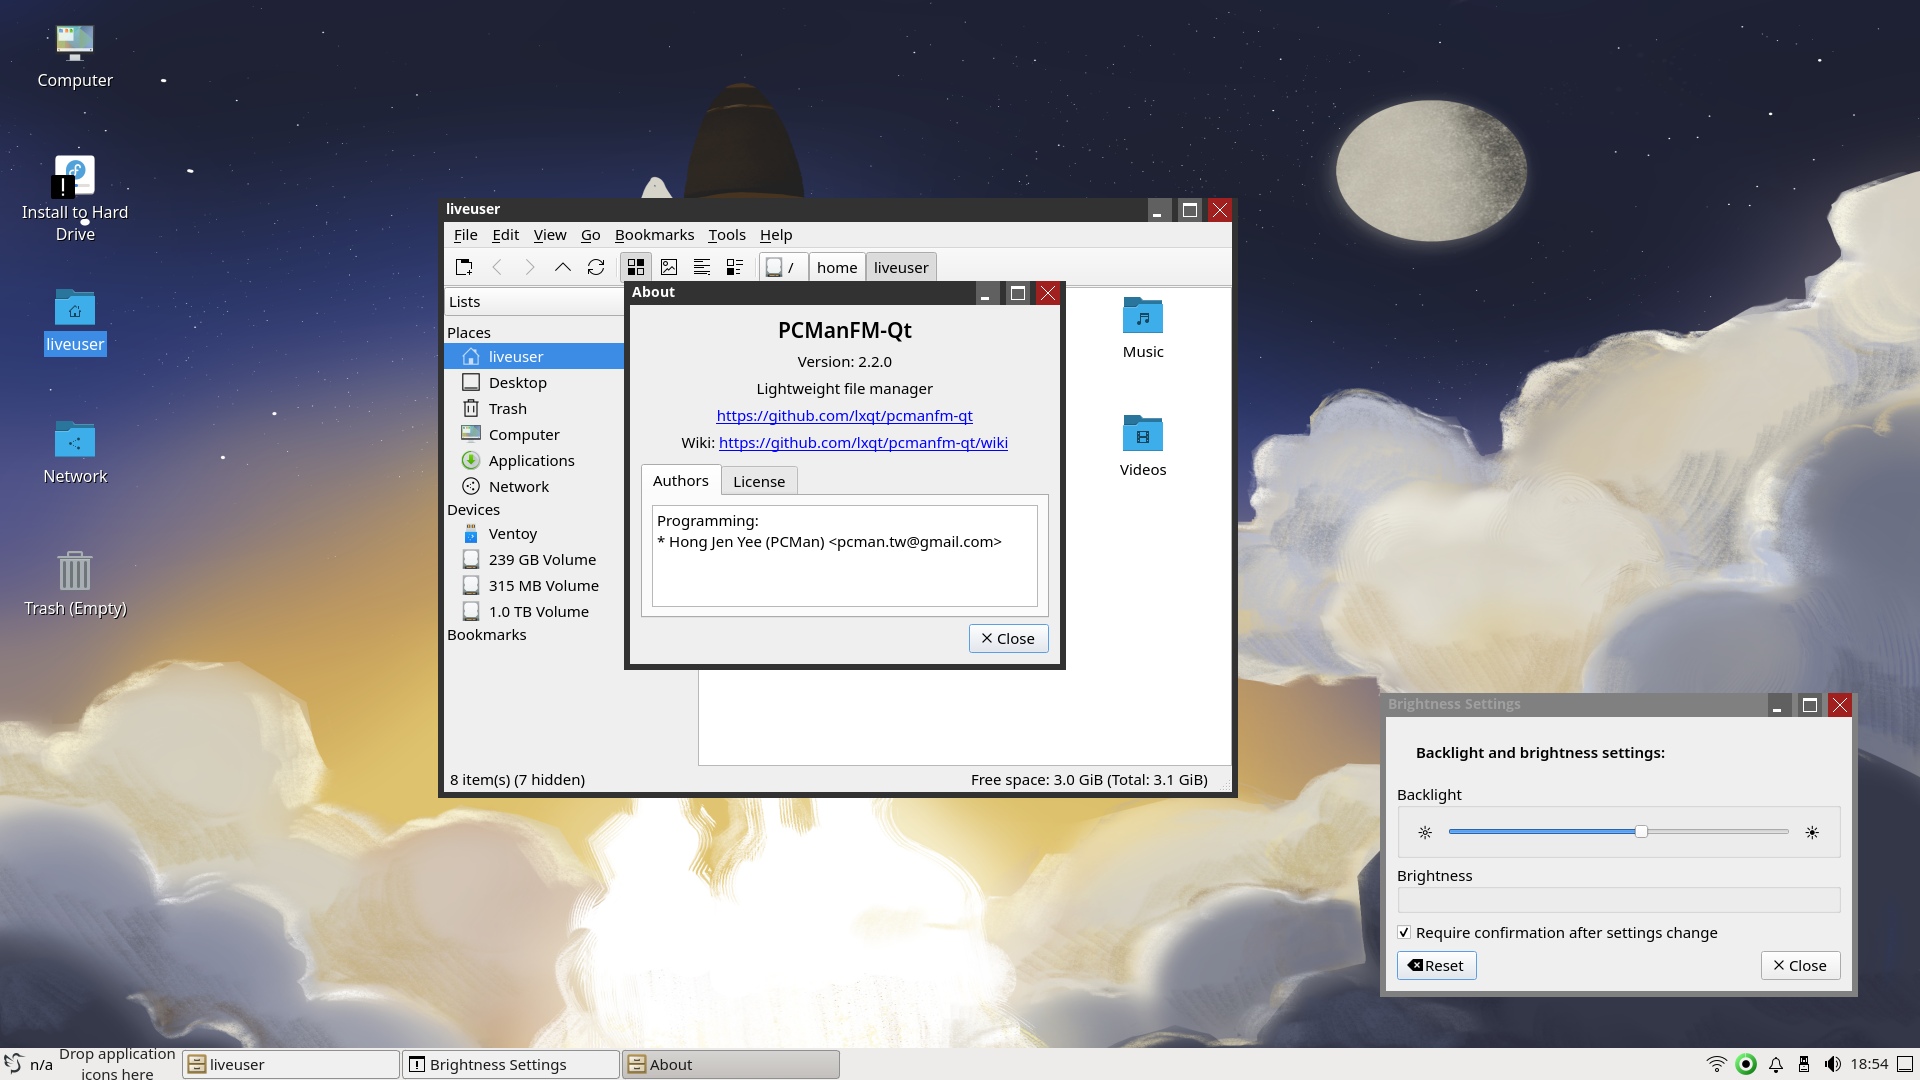Screen dimensions: 1920x1080
Task: Switch to the License tab
Action: coord(759,481)
